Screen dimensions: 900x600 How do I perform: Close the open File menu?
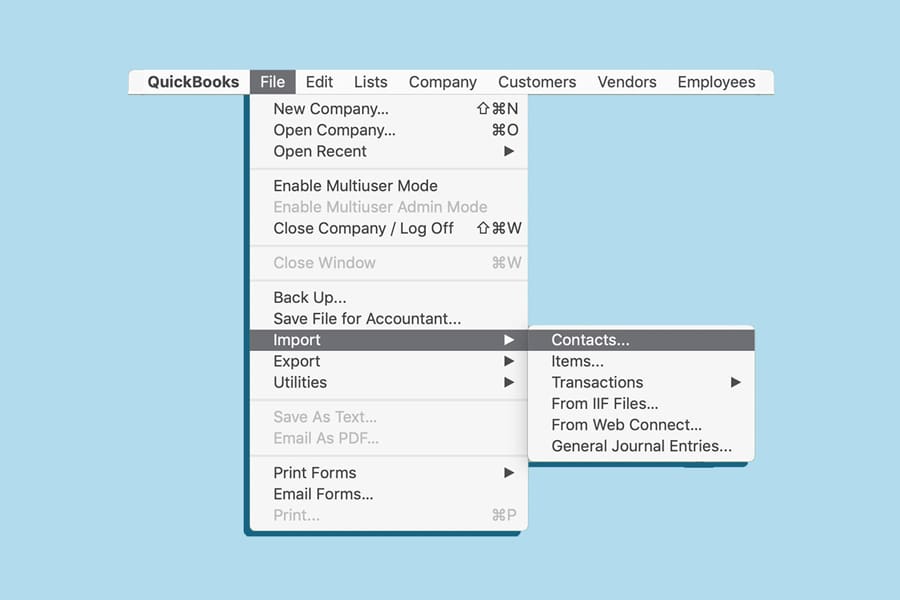273,82
